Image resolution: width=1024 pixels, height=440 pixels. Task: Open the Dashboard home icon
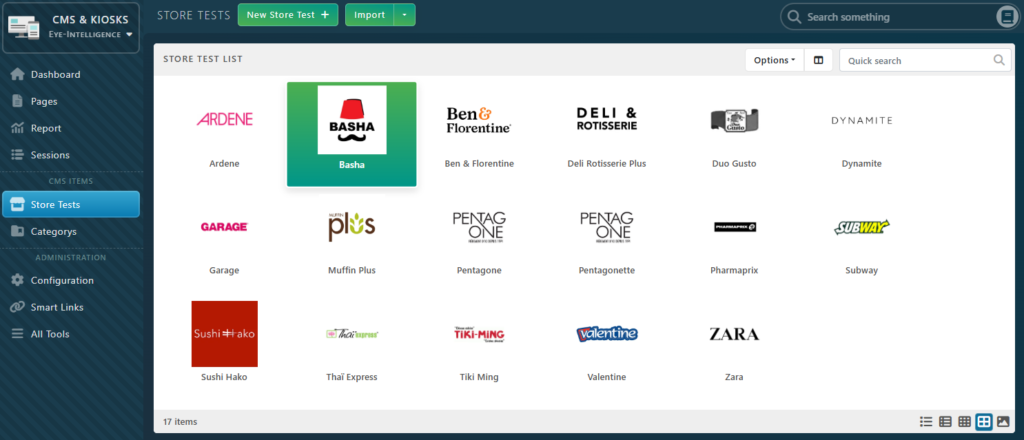[x=18, y=74]
